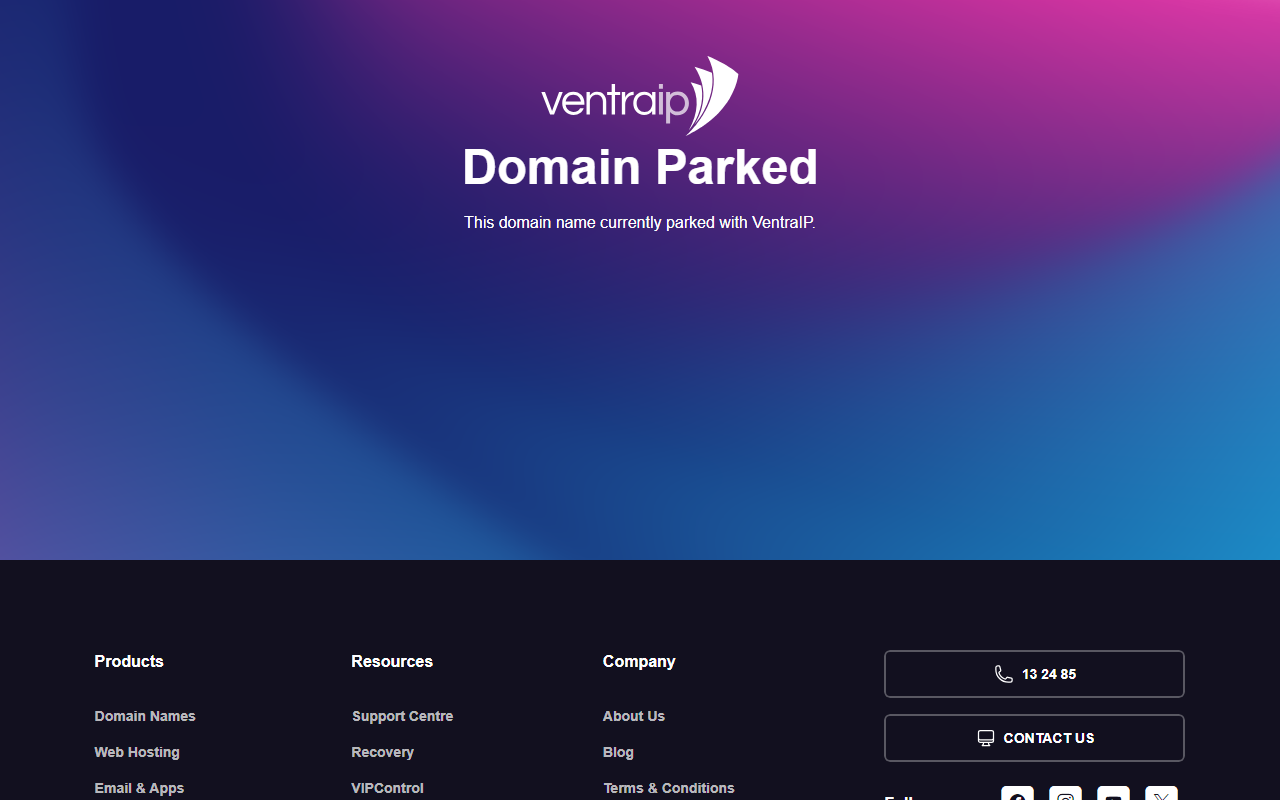Open the Terms & Conditions link

(x=669, y=788)
